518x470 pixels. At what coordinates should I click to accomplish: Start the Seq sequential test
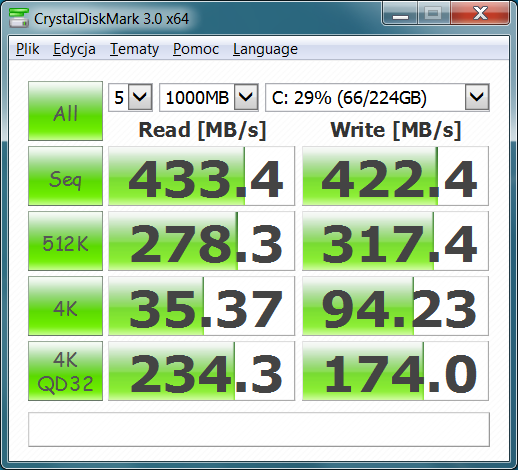point(65,176)
